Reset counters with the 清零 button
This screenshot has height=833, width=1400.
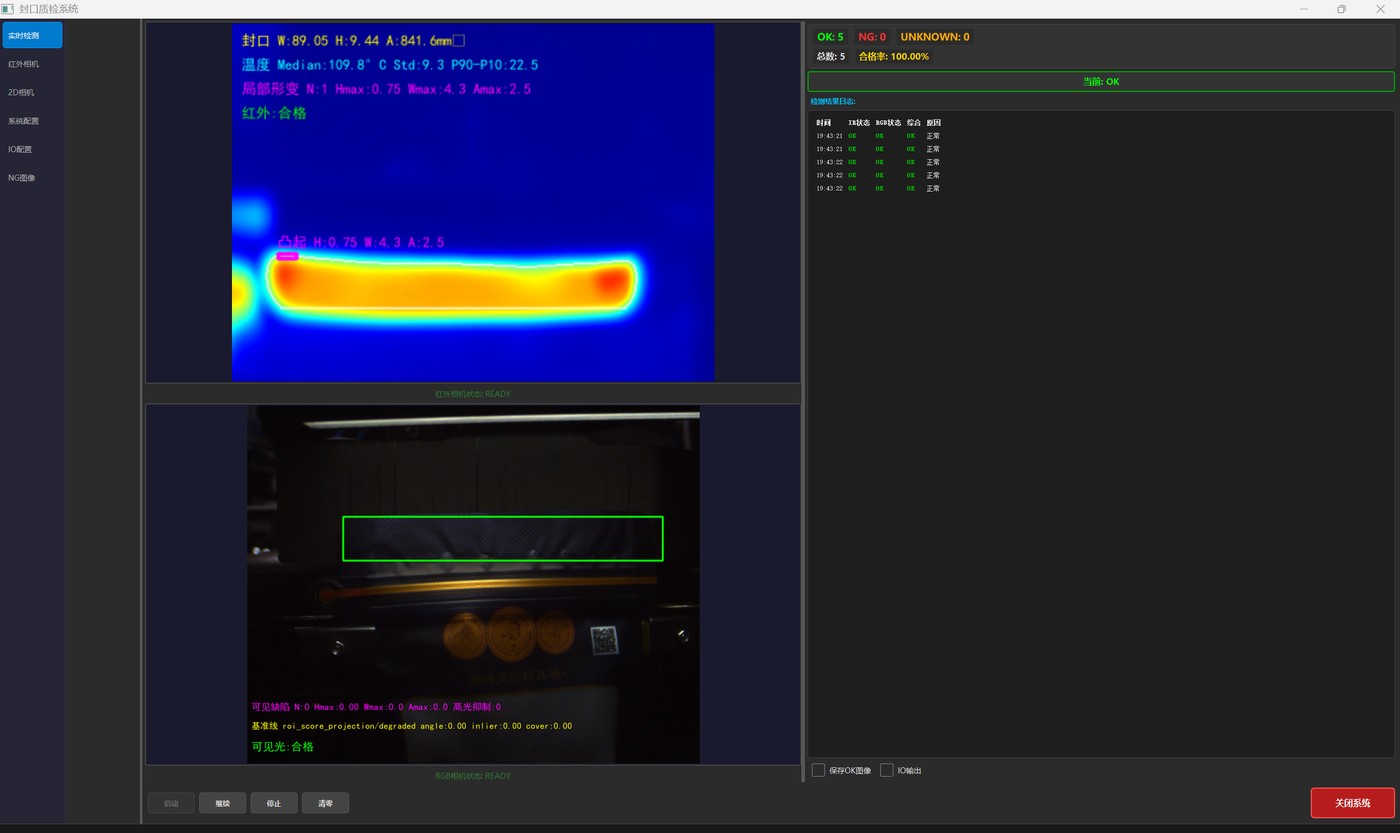coord(325,803)
